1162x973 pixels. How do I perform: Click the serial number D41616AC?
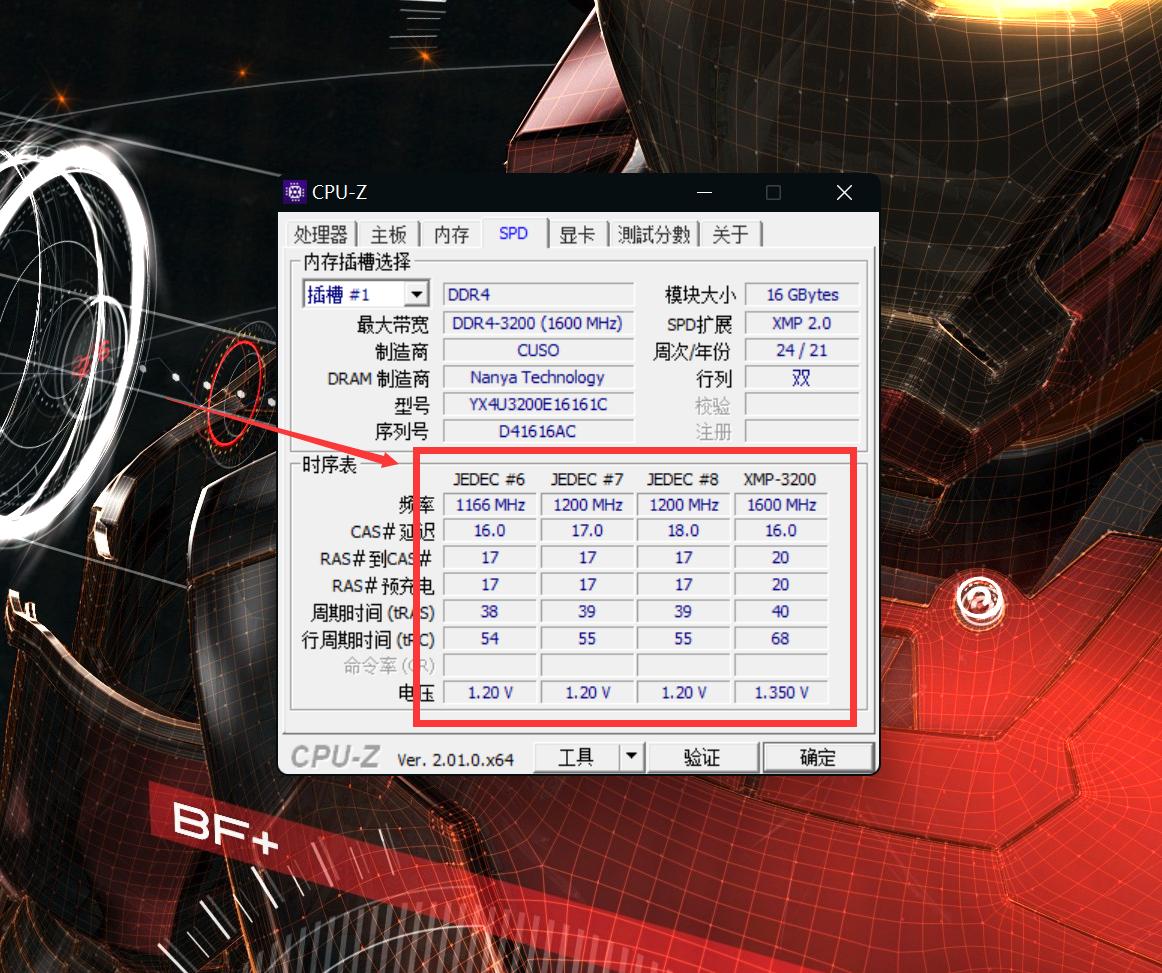(x=538, y=431)
